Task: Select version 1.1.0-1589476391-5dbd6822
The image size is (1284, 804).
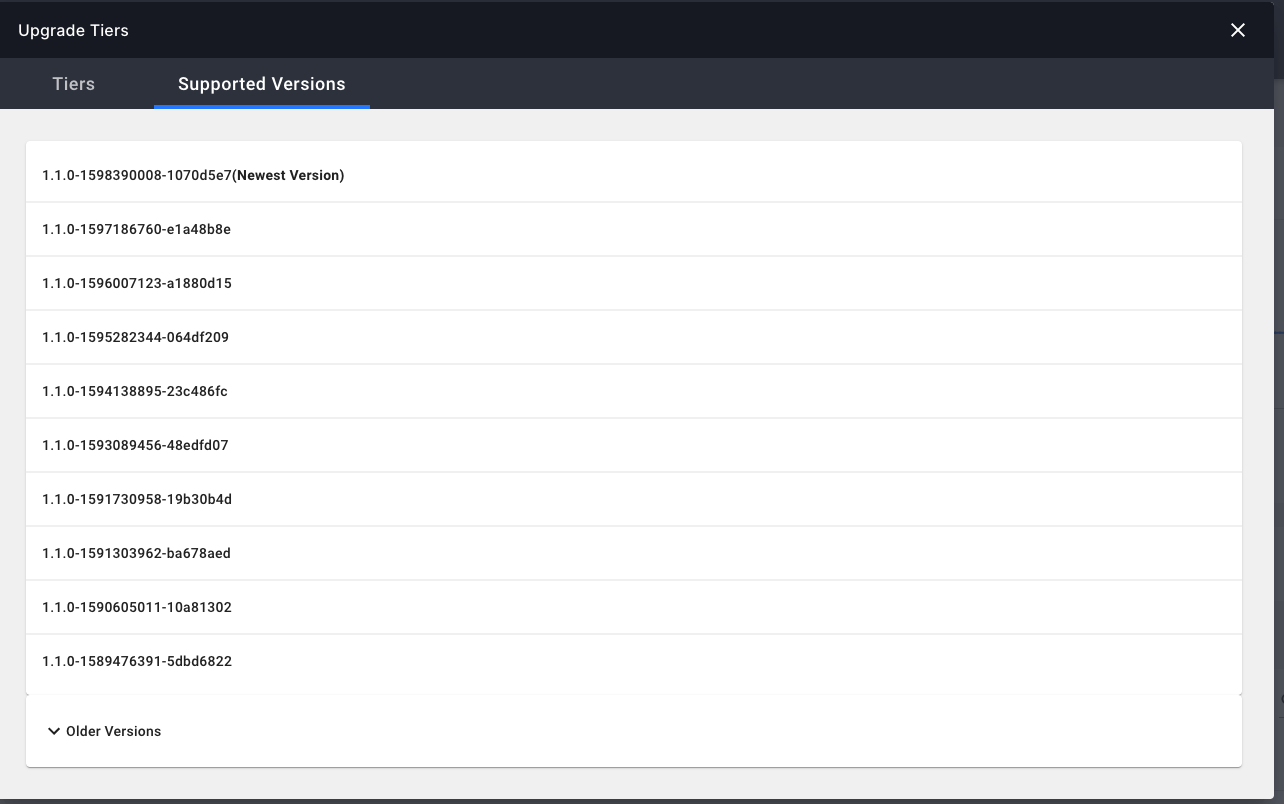Action: [136, 661]
